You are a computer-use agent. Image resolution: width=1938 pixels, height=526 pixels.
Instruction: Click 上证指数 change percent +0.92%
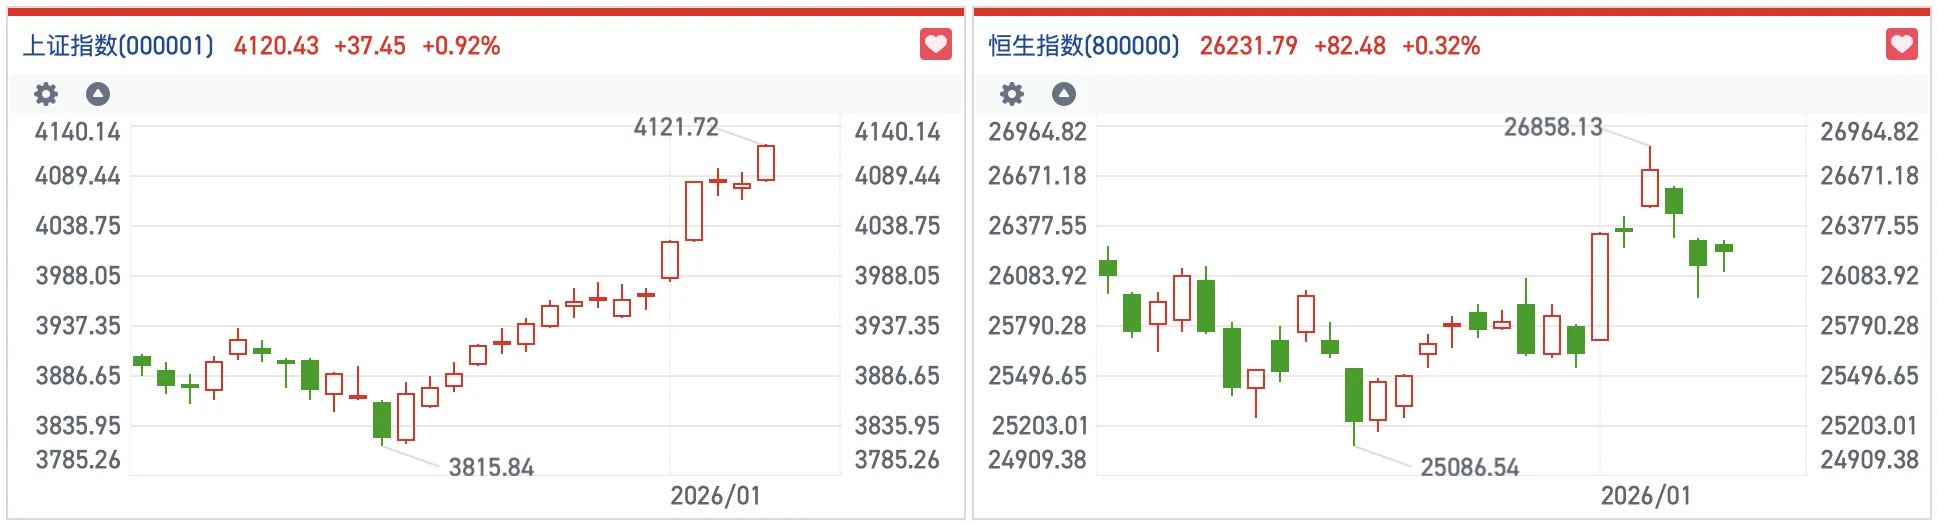(461, 46)
